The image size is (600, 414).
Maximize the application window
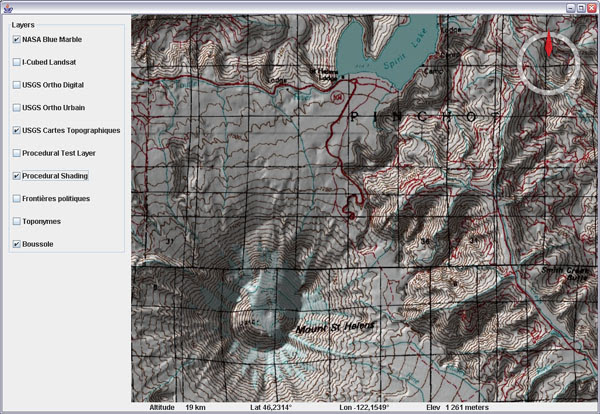coord(581,8)
